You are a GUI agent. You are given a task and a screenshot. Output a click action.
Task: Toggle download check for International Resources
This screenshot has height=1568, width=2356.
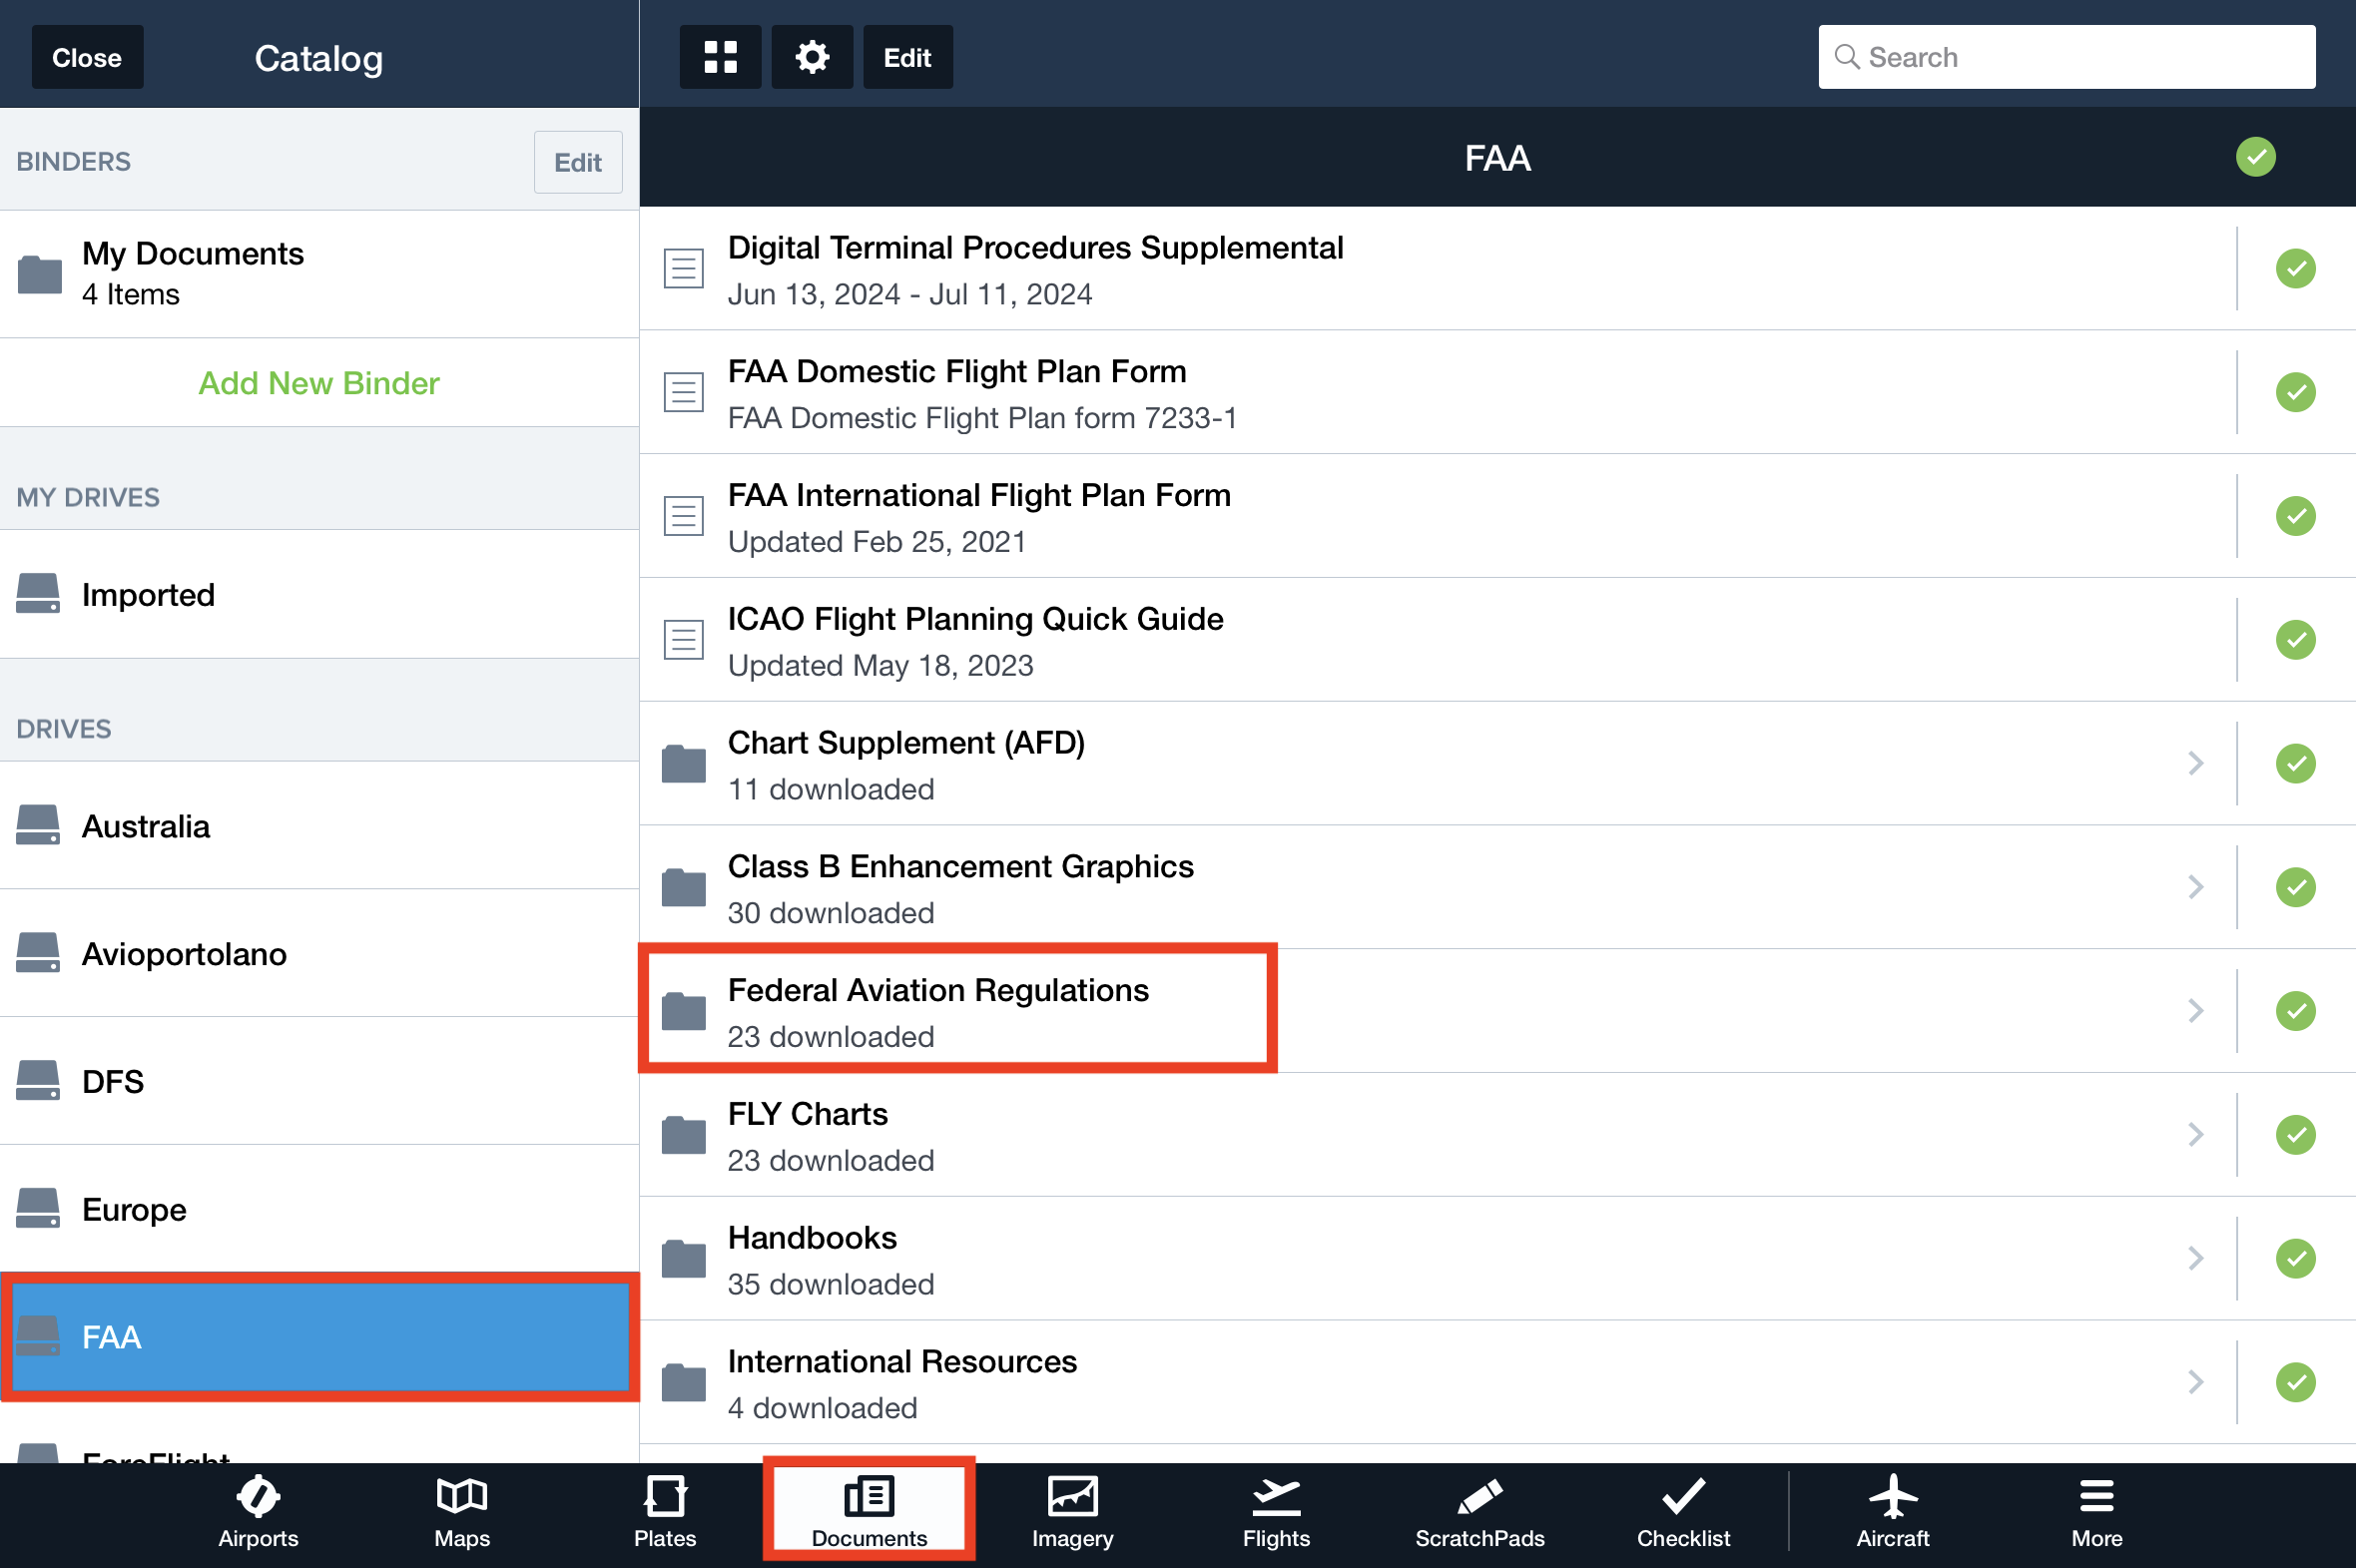pyautogui.click(x=2296, y=1383)
